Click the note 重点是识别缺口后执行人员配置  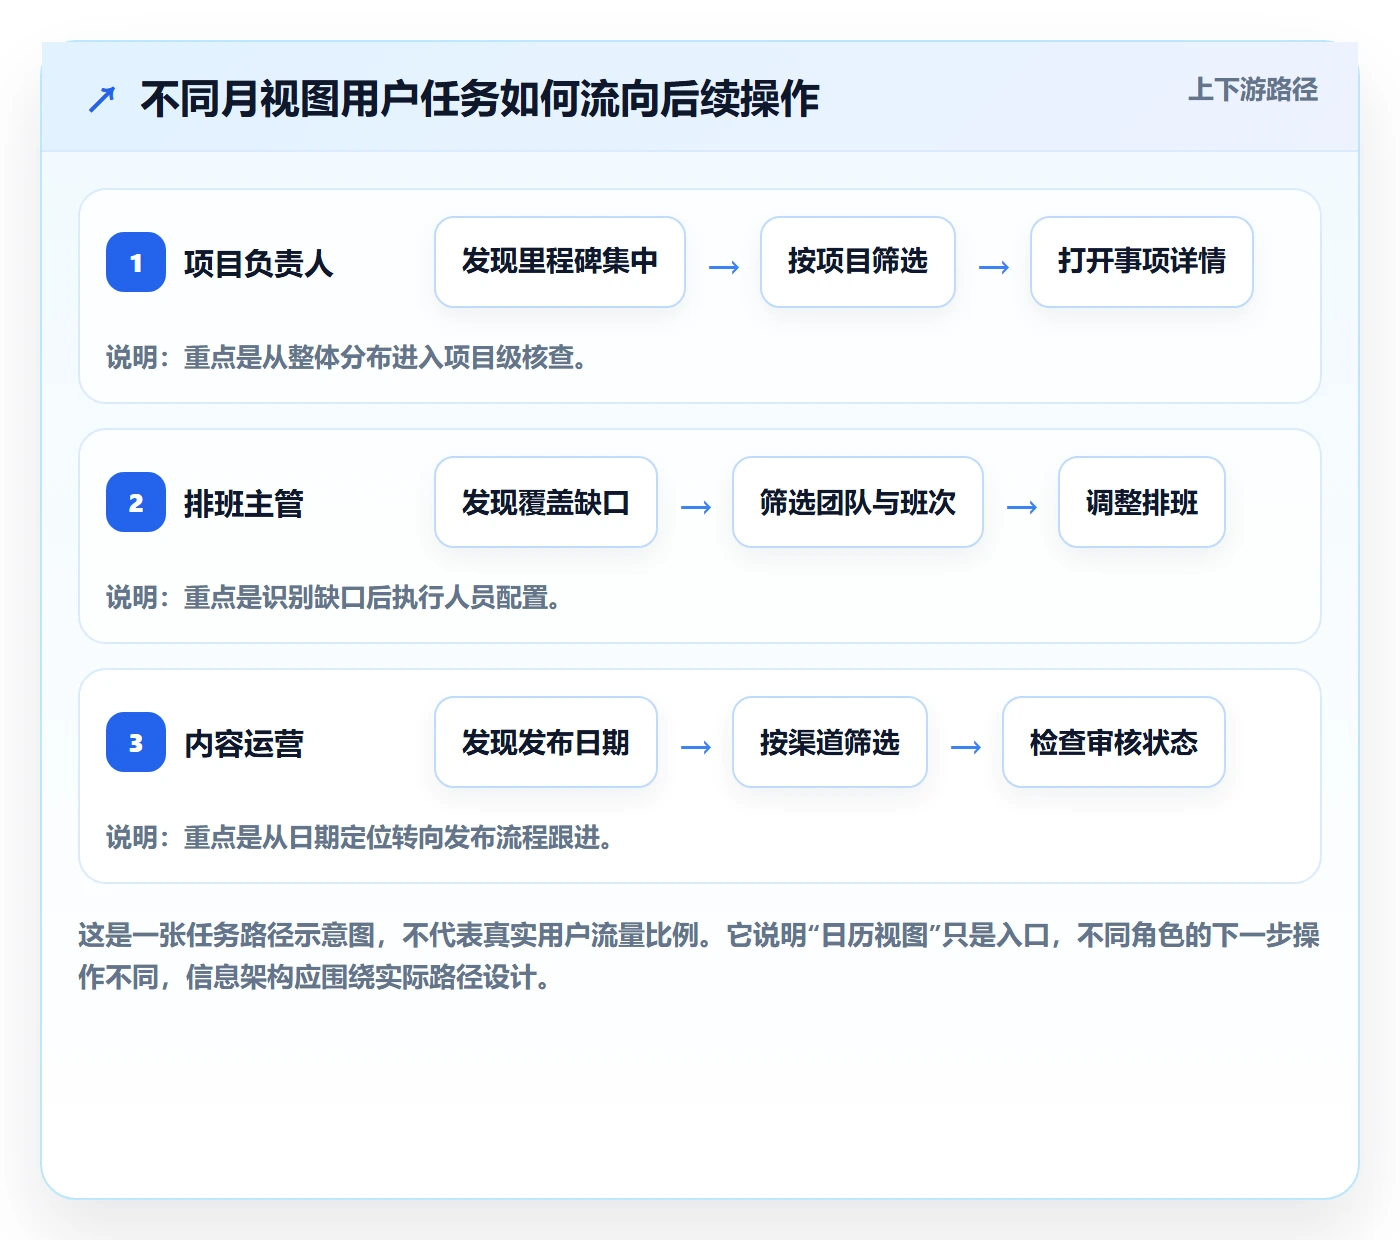372,597
